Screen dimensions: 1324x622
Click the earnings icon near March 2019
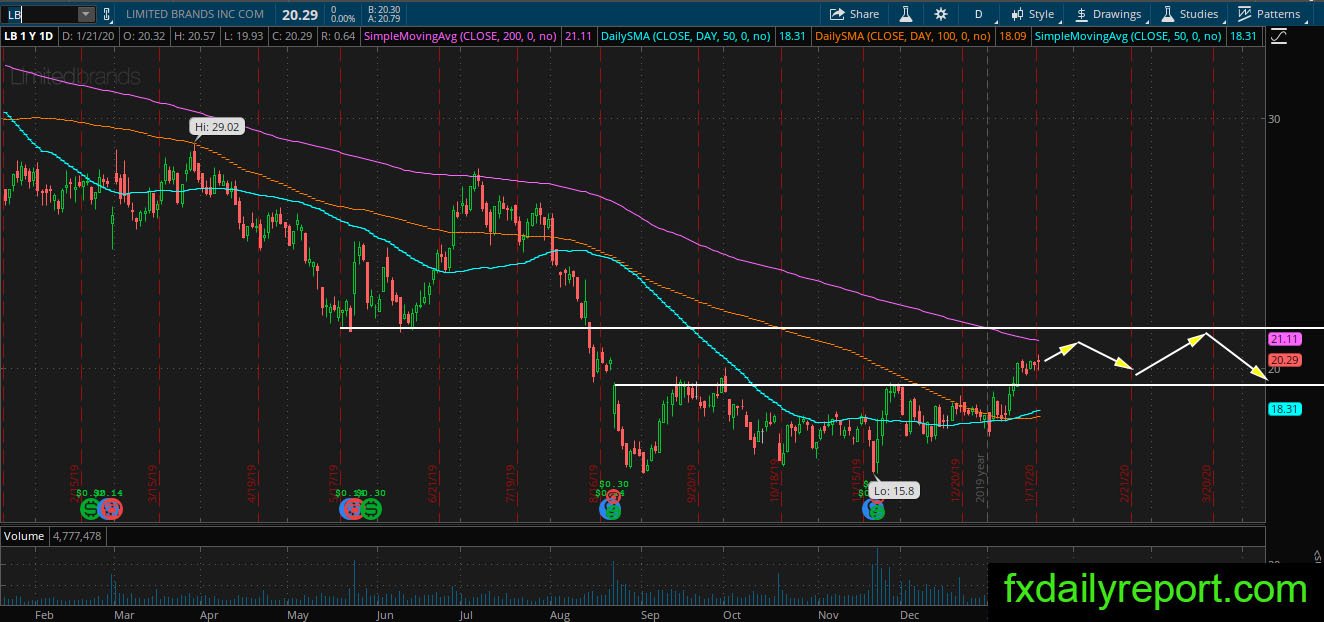(x=111, y=509)
